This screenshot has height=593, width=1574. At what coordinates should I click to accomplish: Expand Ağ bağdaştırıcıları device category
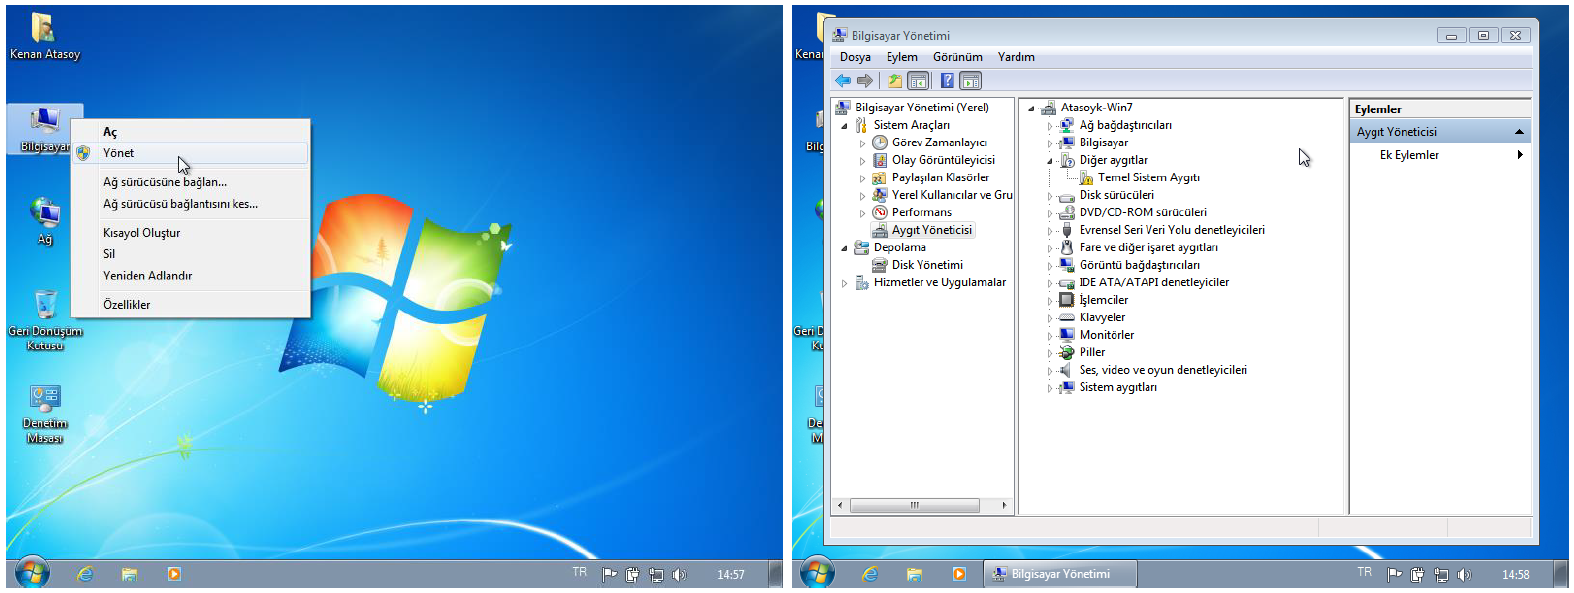[x=1049, y=126]
